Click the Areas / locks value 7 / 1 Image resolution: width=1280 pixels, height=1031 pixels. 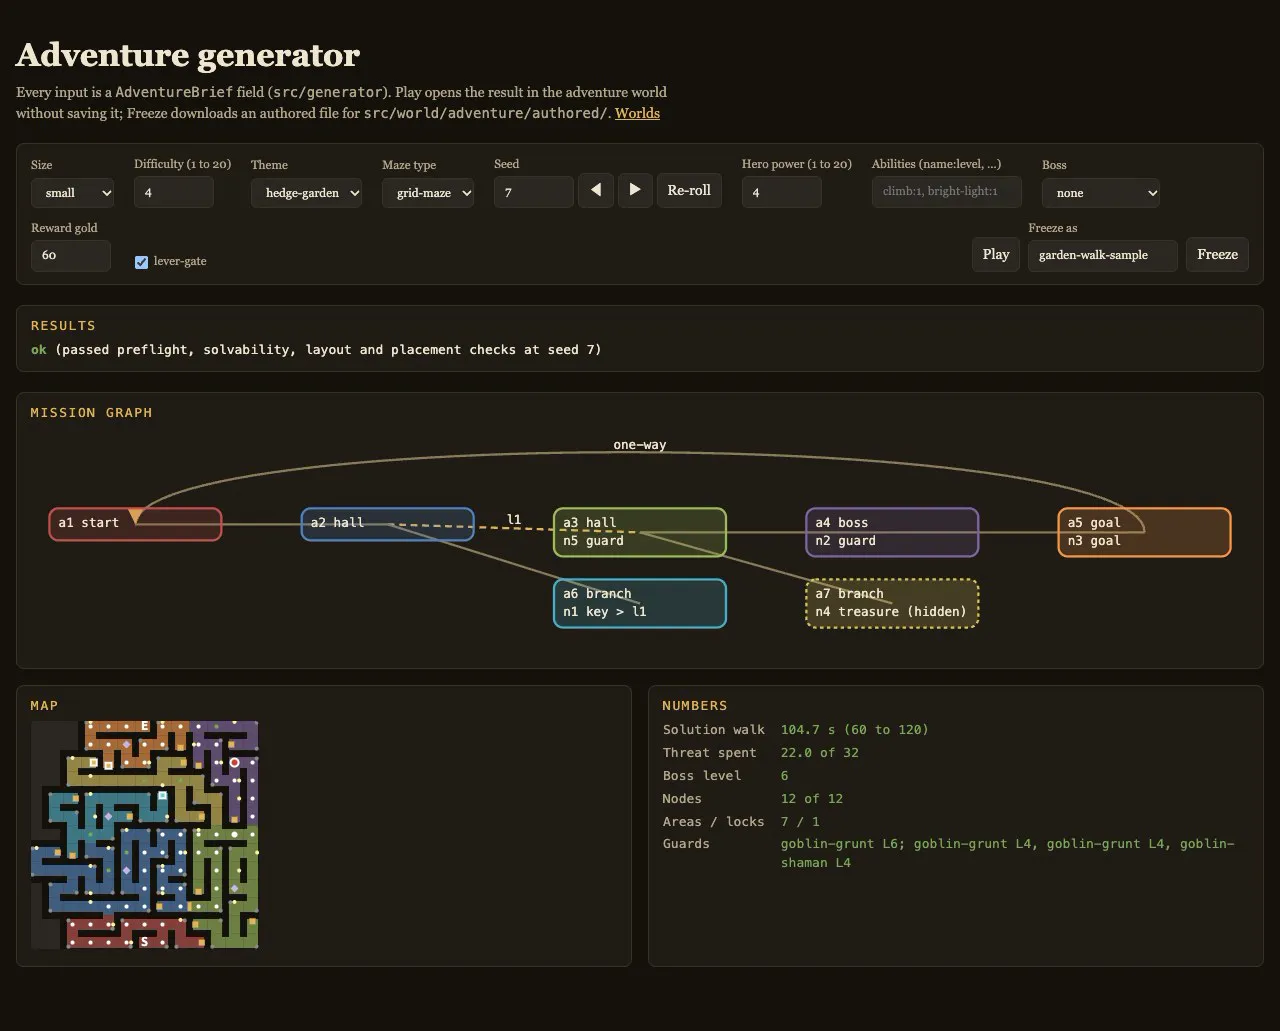click(800, 822)
